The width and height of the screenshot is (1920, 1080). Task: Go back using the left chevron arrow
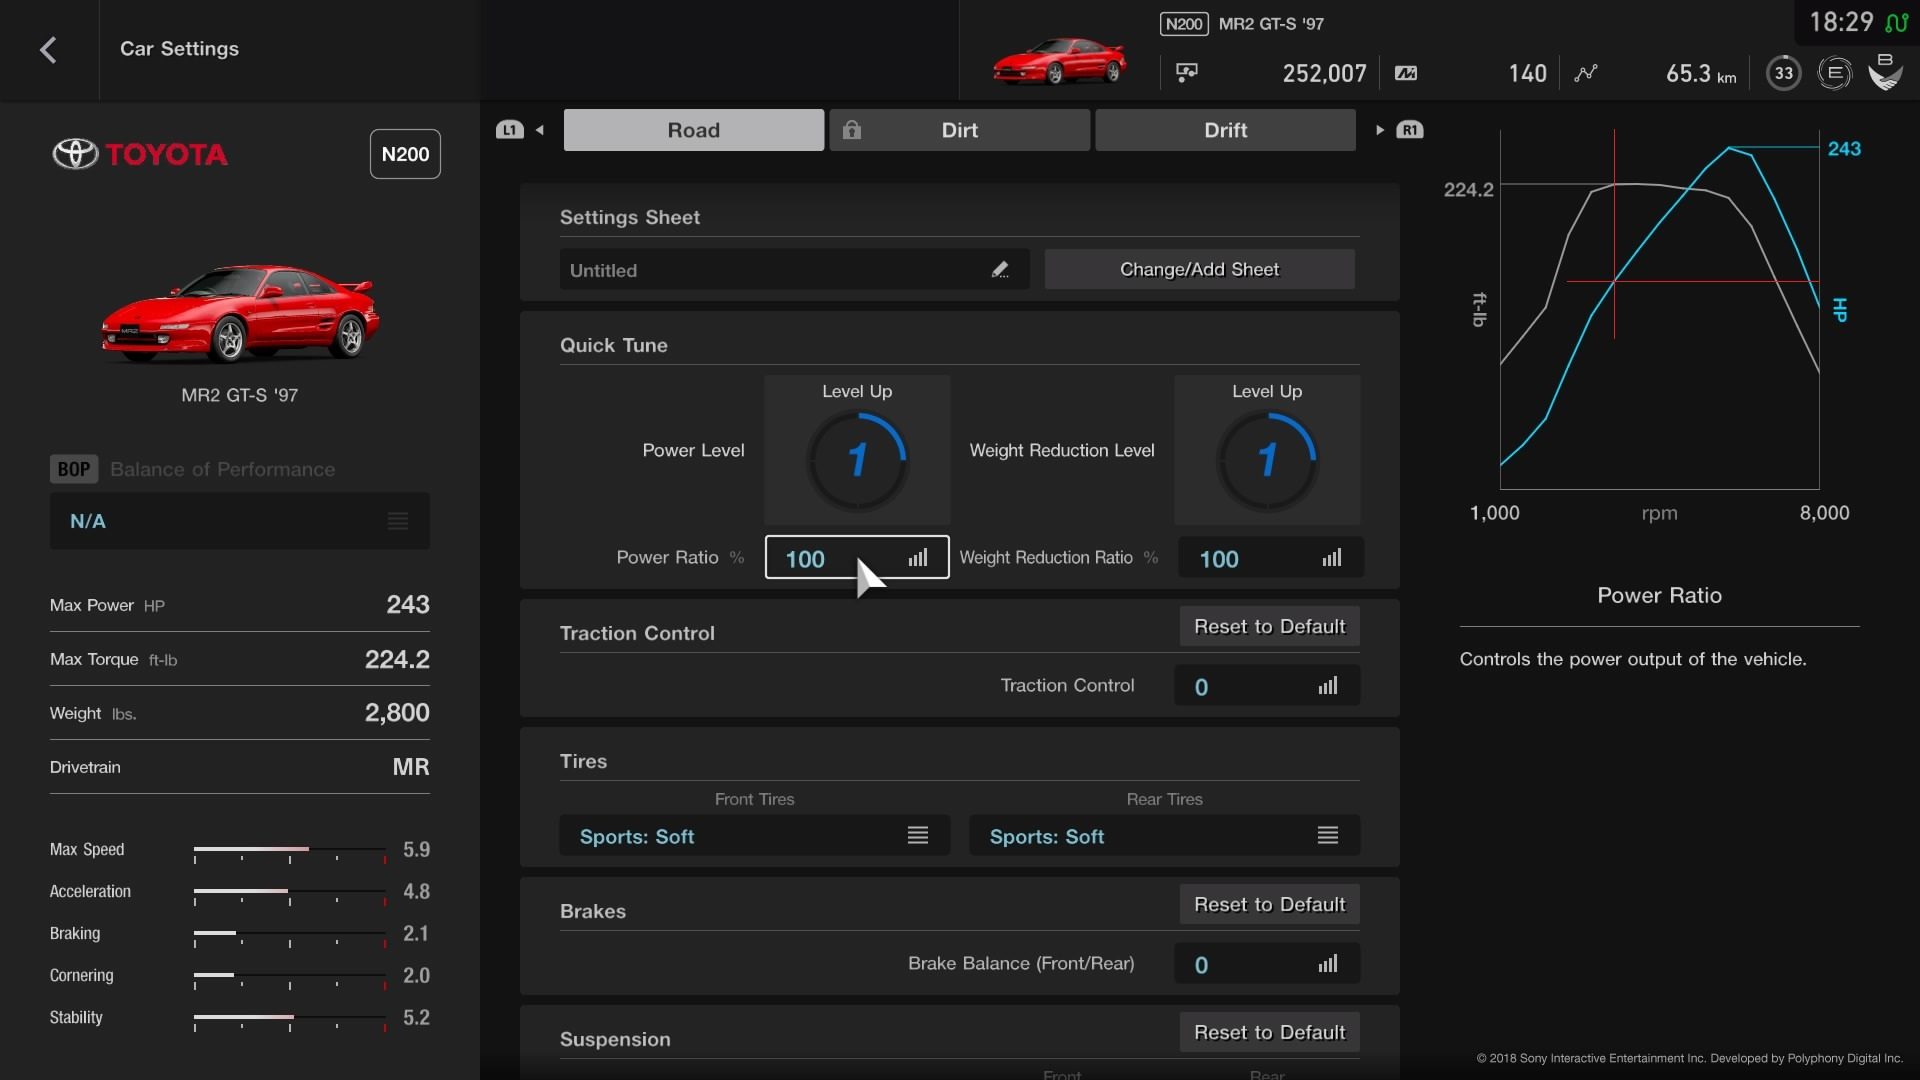tap(48, 50)
